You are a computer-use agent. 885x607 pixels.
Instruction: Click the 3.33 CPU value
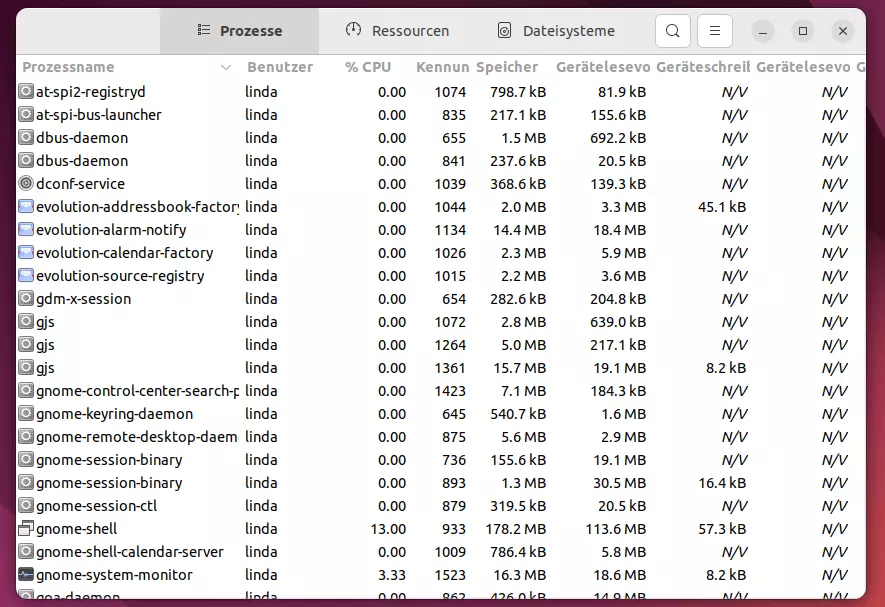pyautogui.click(x=392, y=575)
